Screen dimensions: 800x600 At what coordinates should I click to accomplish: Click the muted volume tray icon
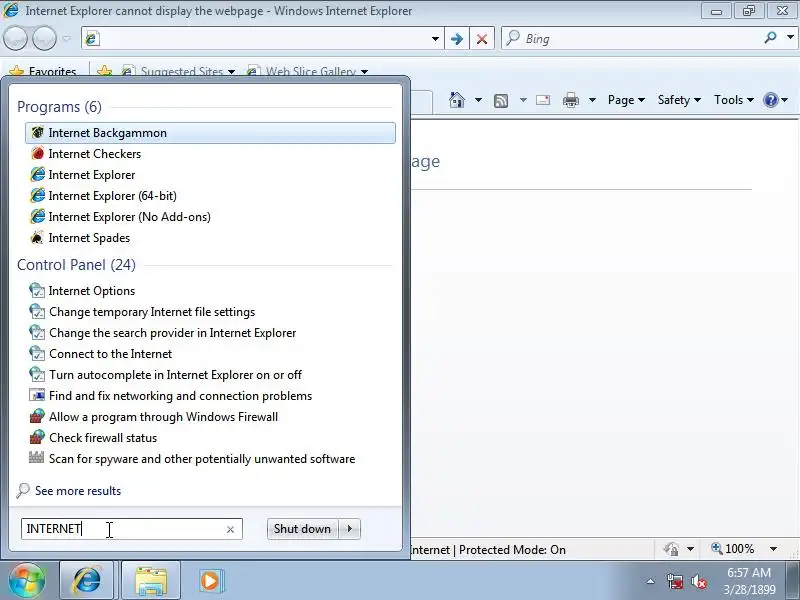[698, 581]
